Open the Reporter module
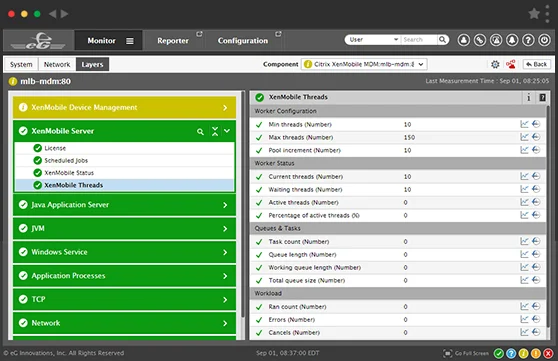The height and width of the screenshot is (361, 558). coord(173,41)
